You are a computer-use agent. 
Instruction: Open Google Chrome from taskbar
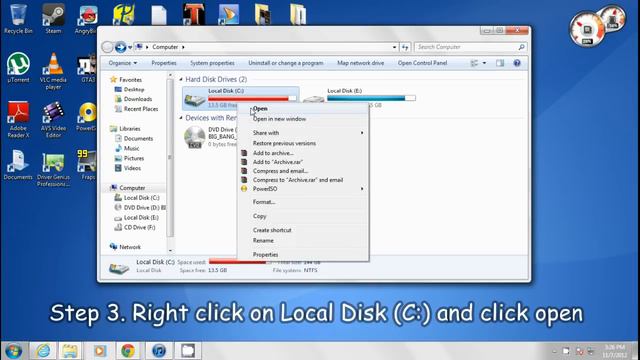click(x=128, y=351)
